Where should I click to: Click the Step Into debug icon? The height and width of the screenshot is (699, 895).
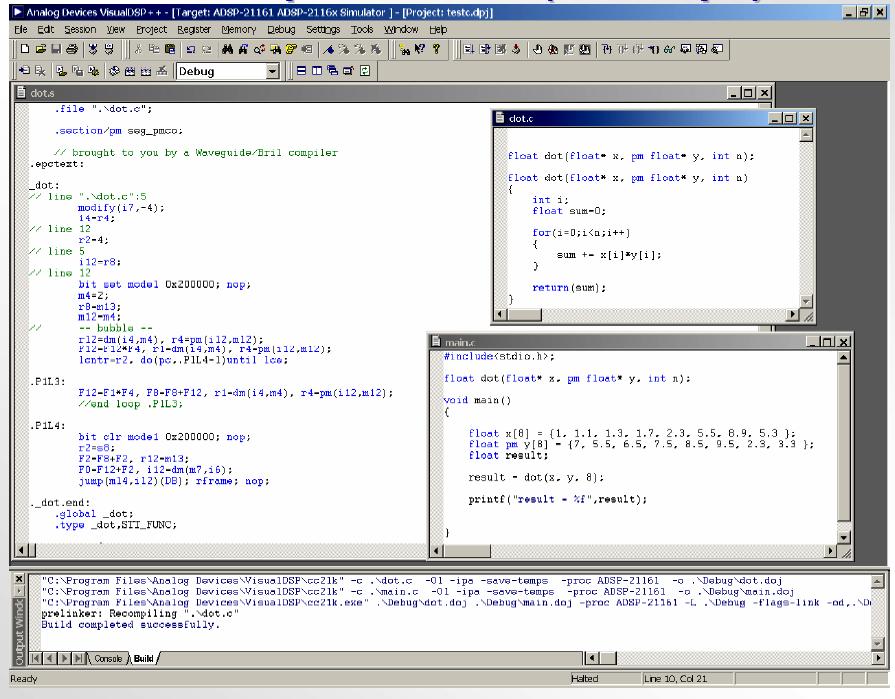pos(607,49)
